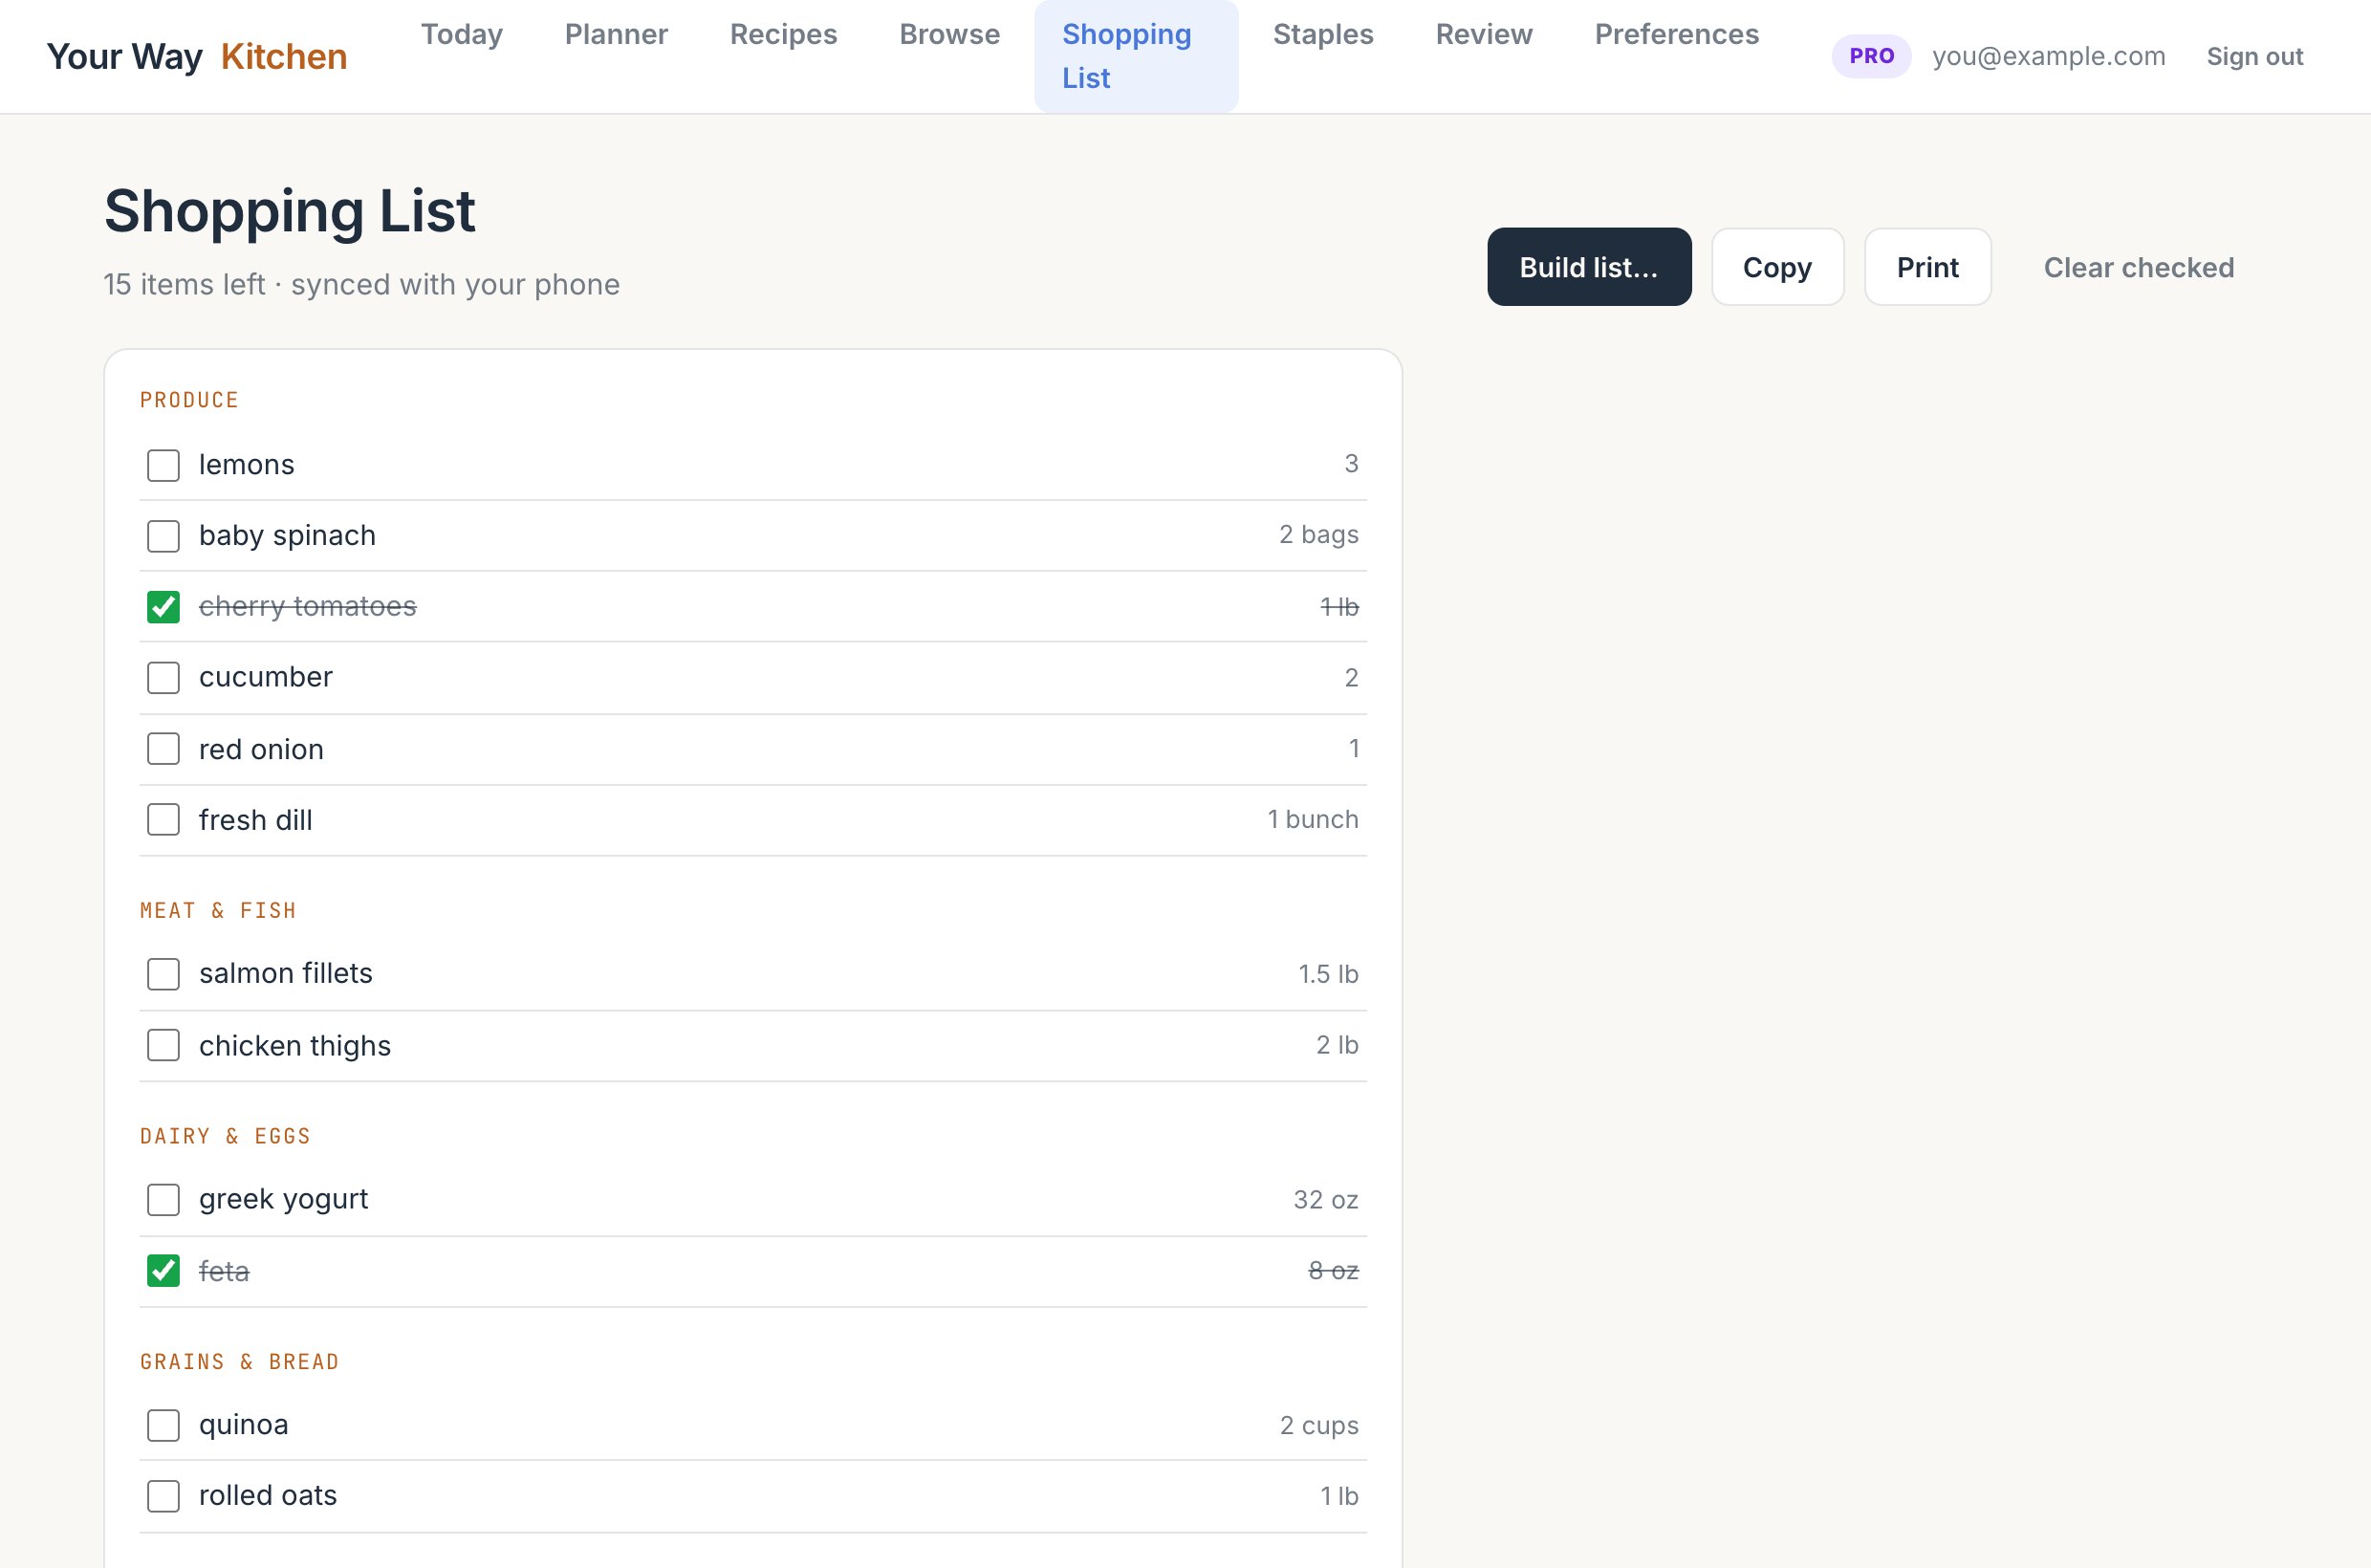Screen dimensions: 2371x1568
Task: Check off baby spinach
Action: click(x=163, y=536)
